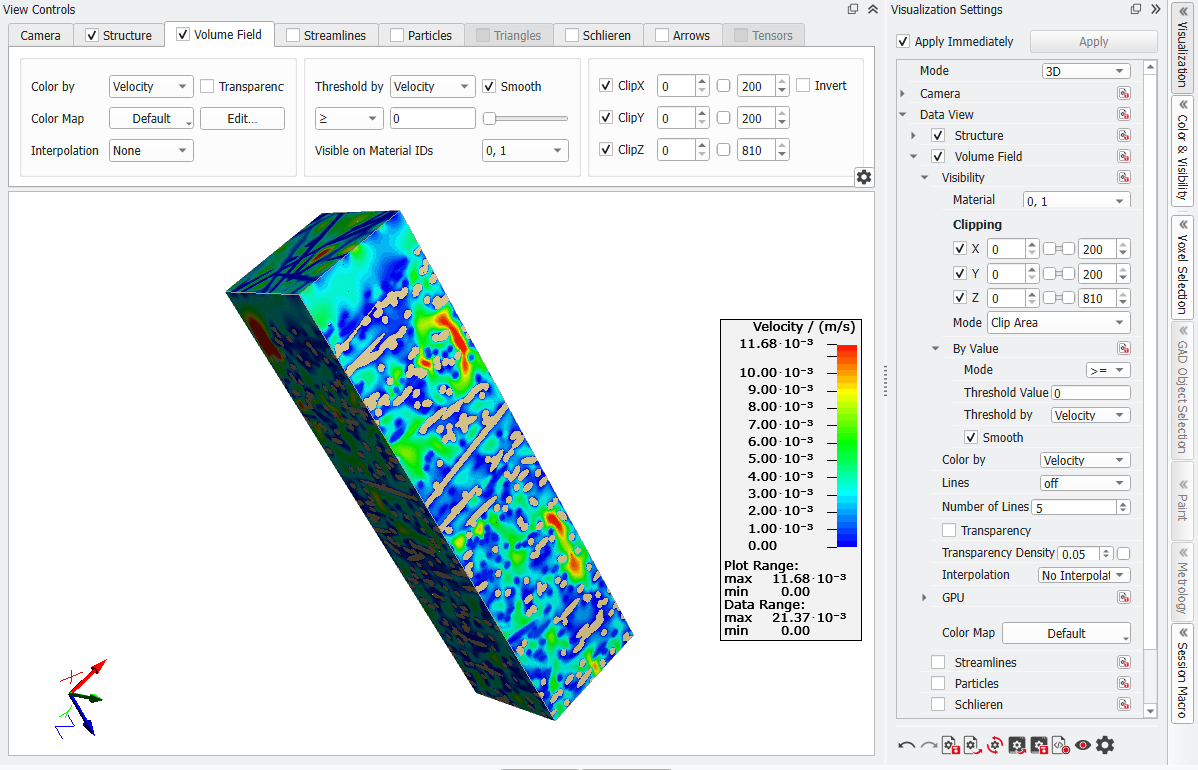The image size is (1198, 770).
Task: Click the dark window gear with arrow icon
Action: pyautogui.click(x=1017, y=746)
